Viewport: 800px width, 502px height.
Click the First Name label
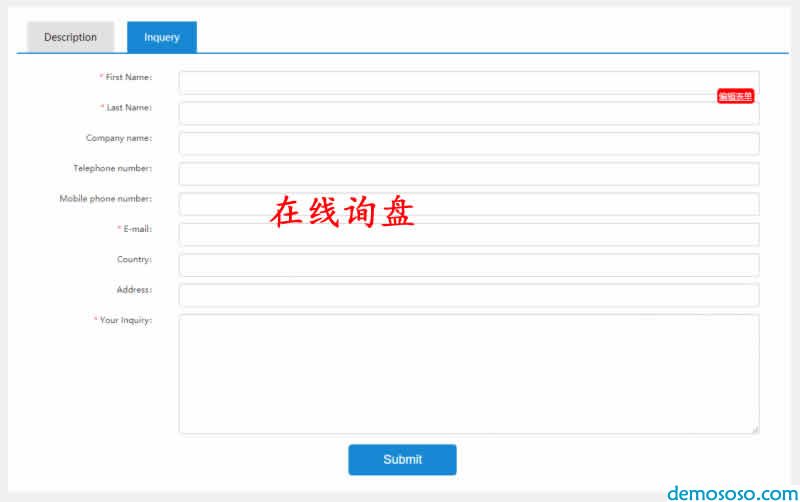[129, 77]
